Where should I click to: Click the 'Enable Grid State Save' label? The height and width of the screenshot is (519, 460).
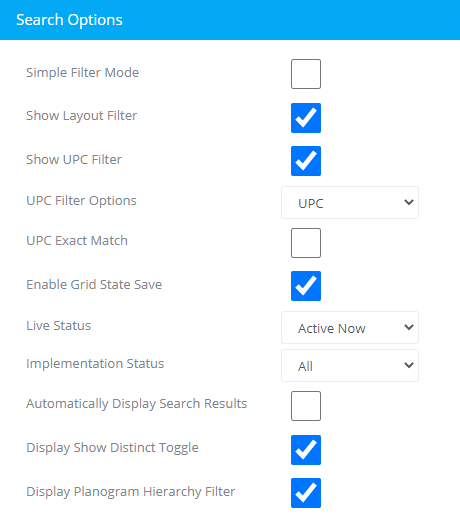pos(94,285)
